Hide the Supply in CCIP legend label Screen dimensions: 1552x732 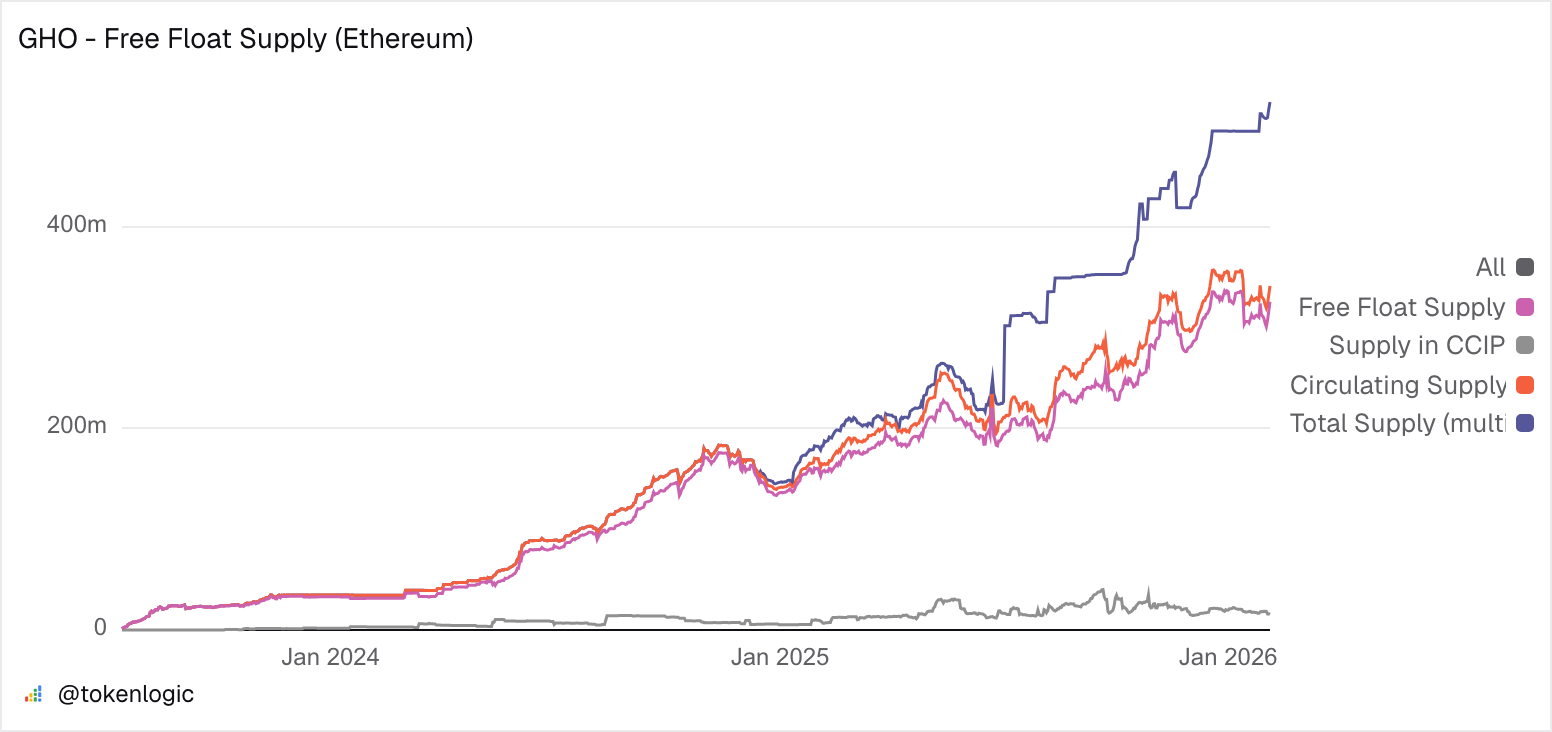(x=1416, y=346)
